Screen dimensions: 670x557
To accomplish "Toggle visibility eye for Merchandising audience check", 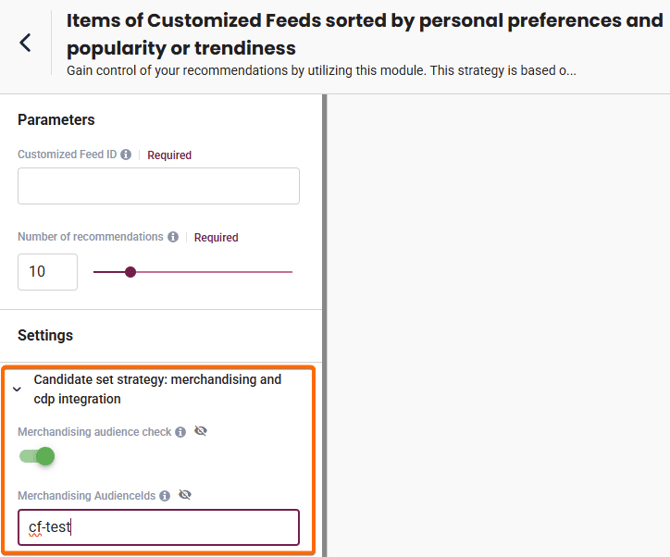I will [x=200, y=432].
